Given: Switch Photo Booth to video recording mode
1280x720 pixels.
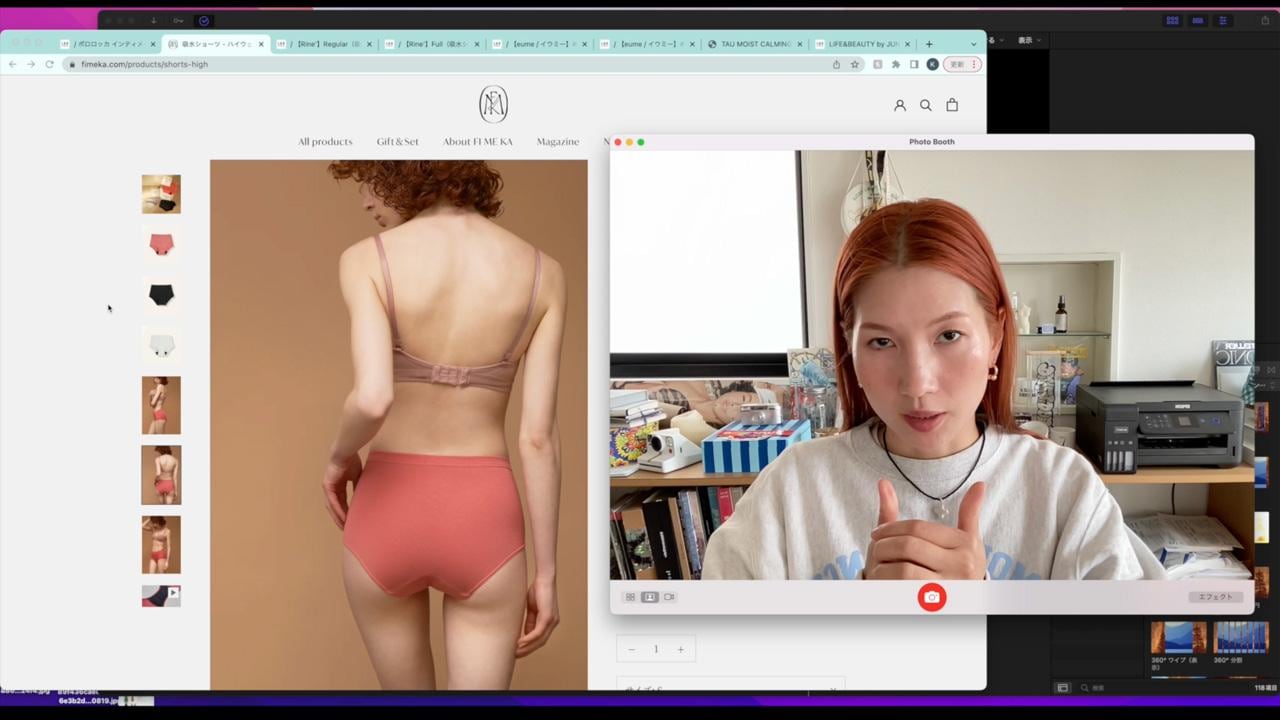Looking at the screenshot, I should click(669, 597).
